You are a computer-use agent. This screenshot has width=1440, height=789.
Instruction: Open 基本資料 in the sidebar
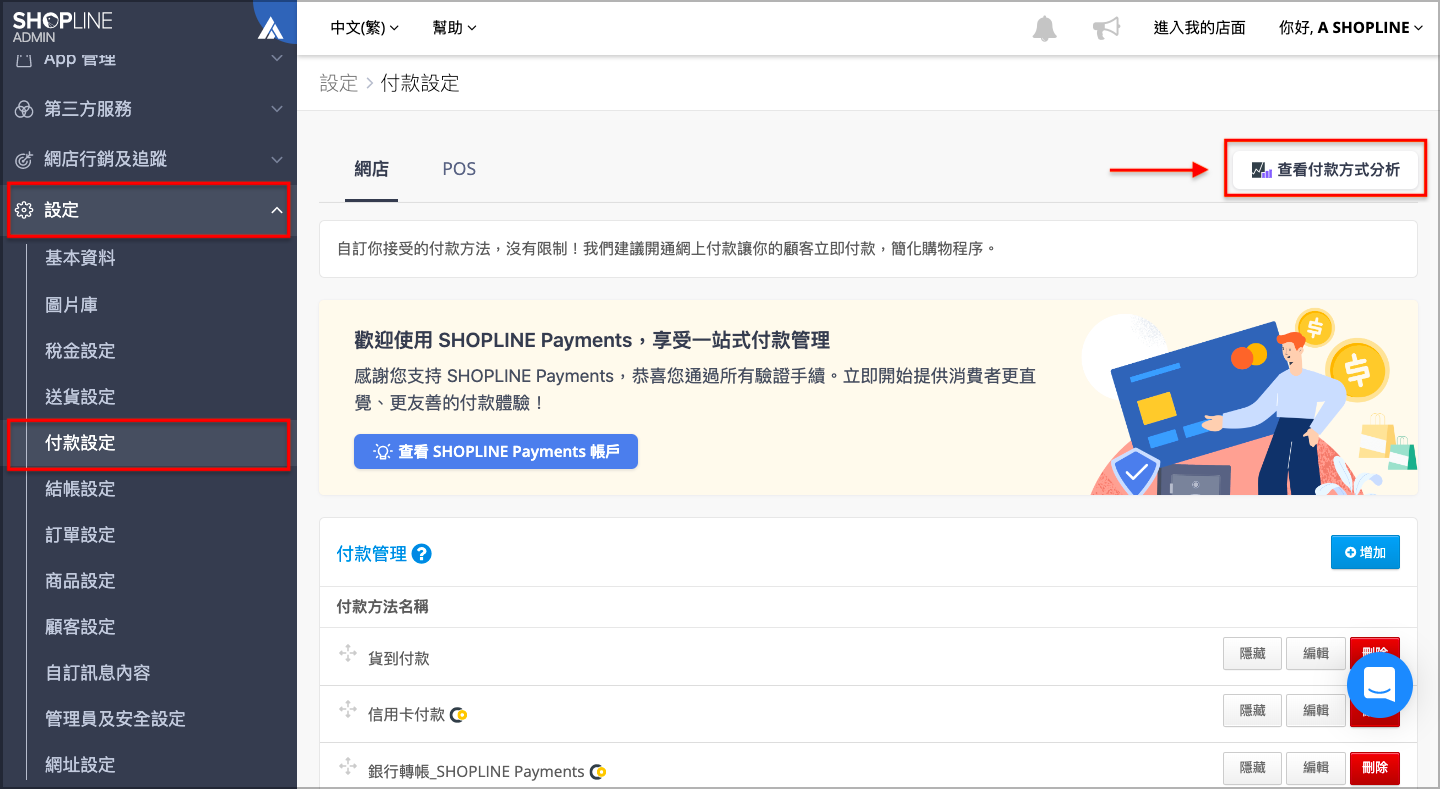[80, 258]
